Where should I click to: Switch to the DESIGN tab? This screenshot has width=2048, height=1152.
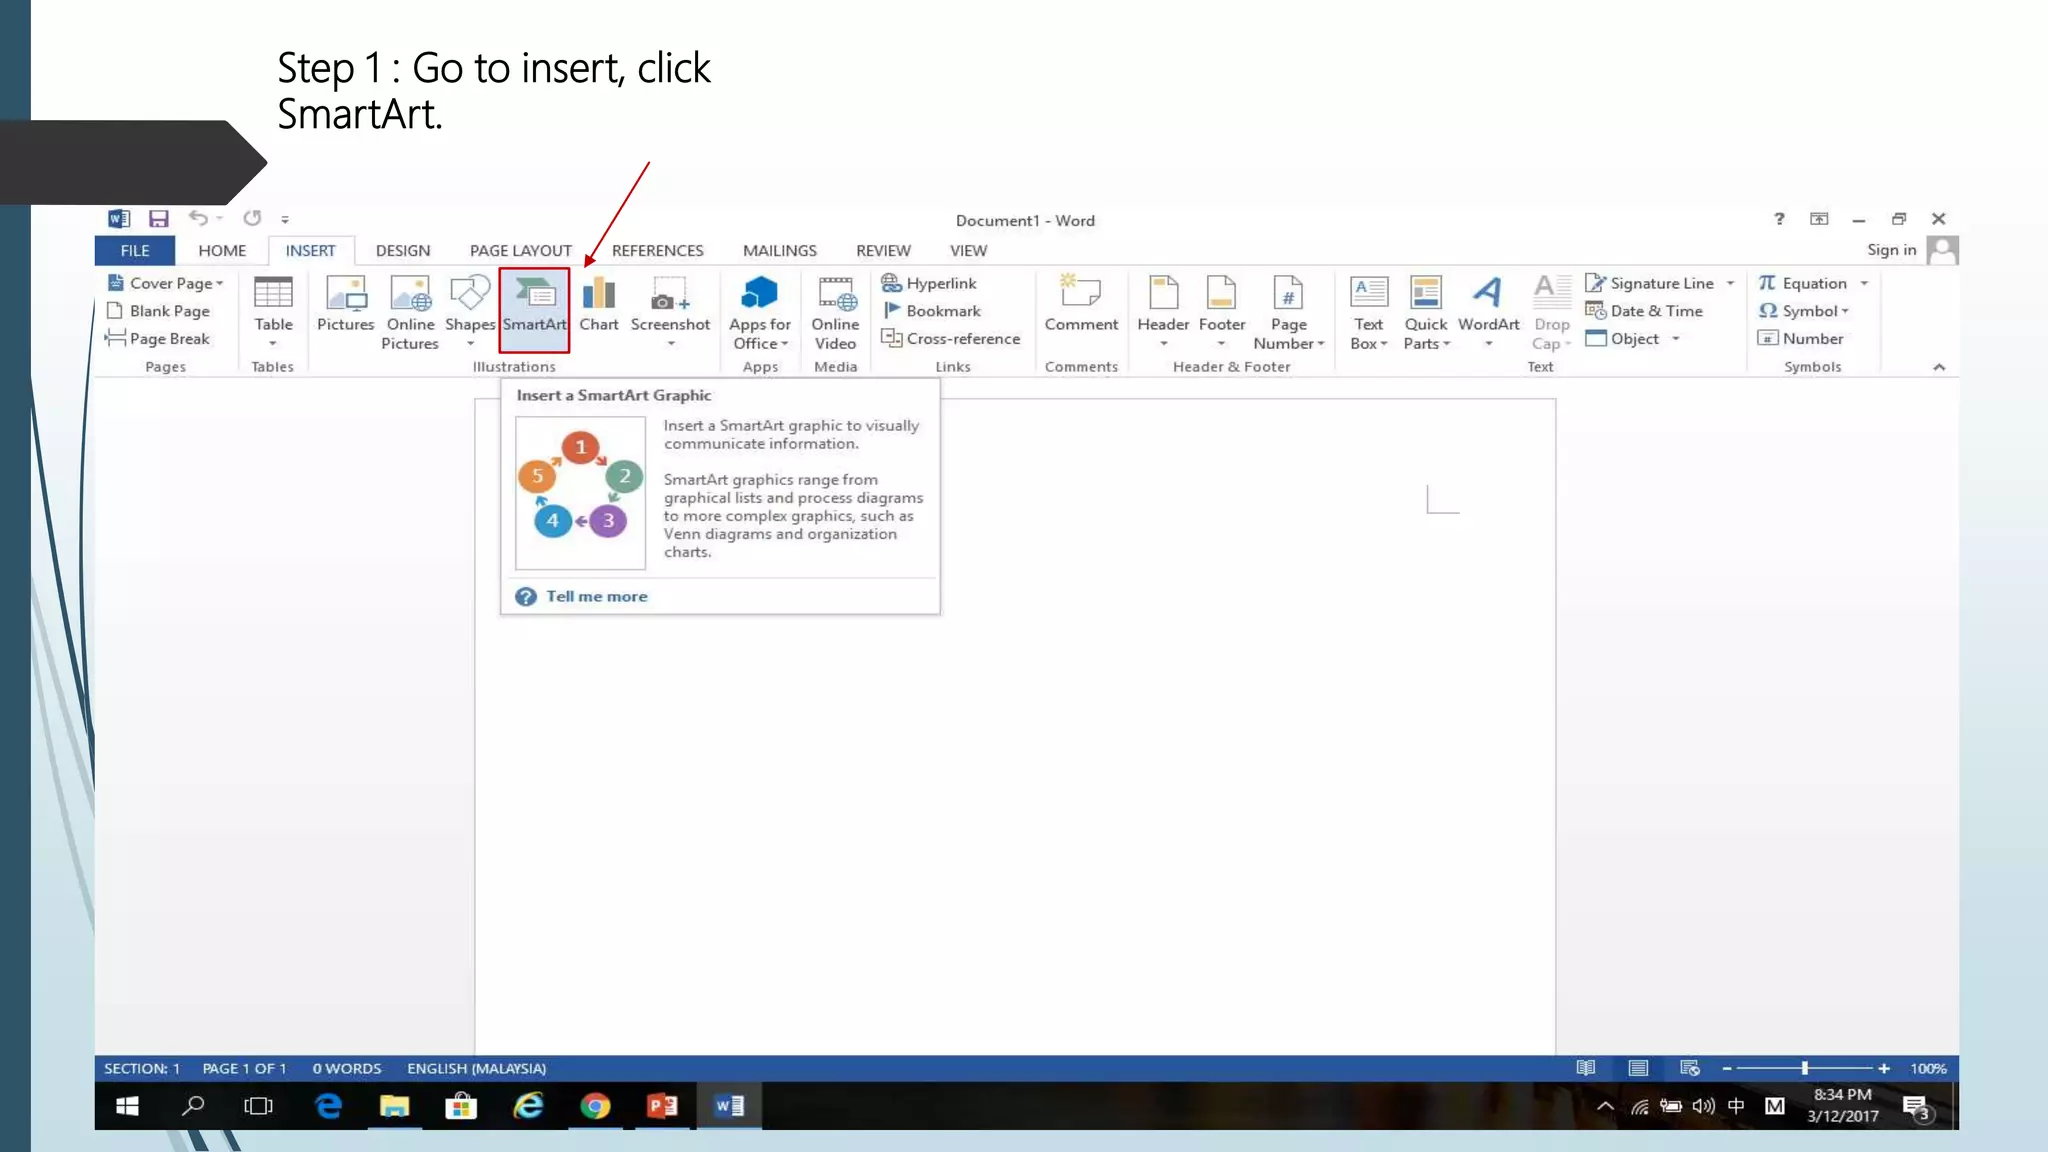[403, 251]
